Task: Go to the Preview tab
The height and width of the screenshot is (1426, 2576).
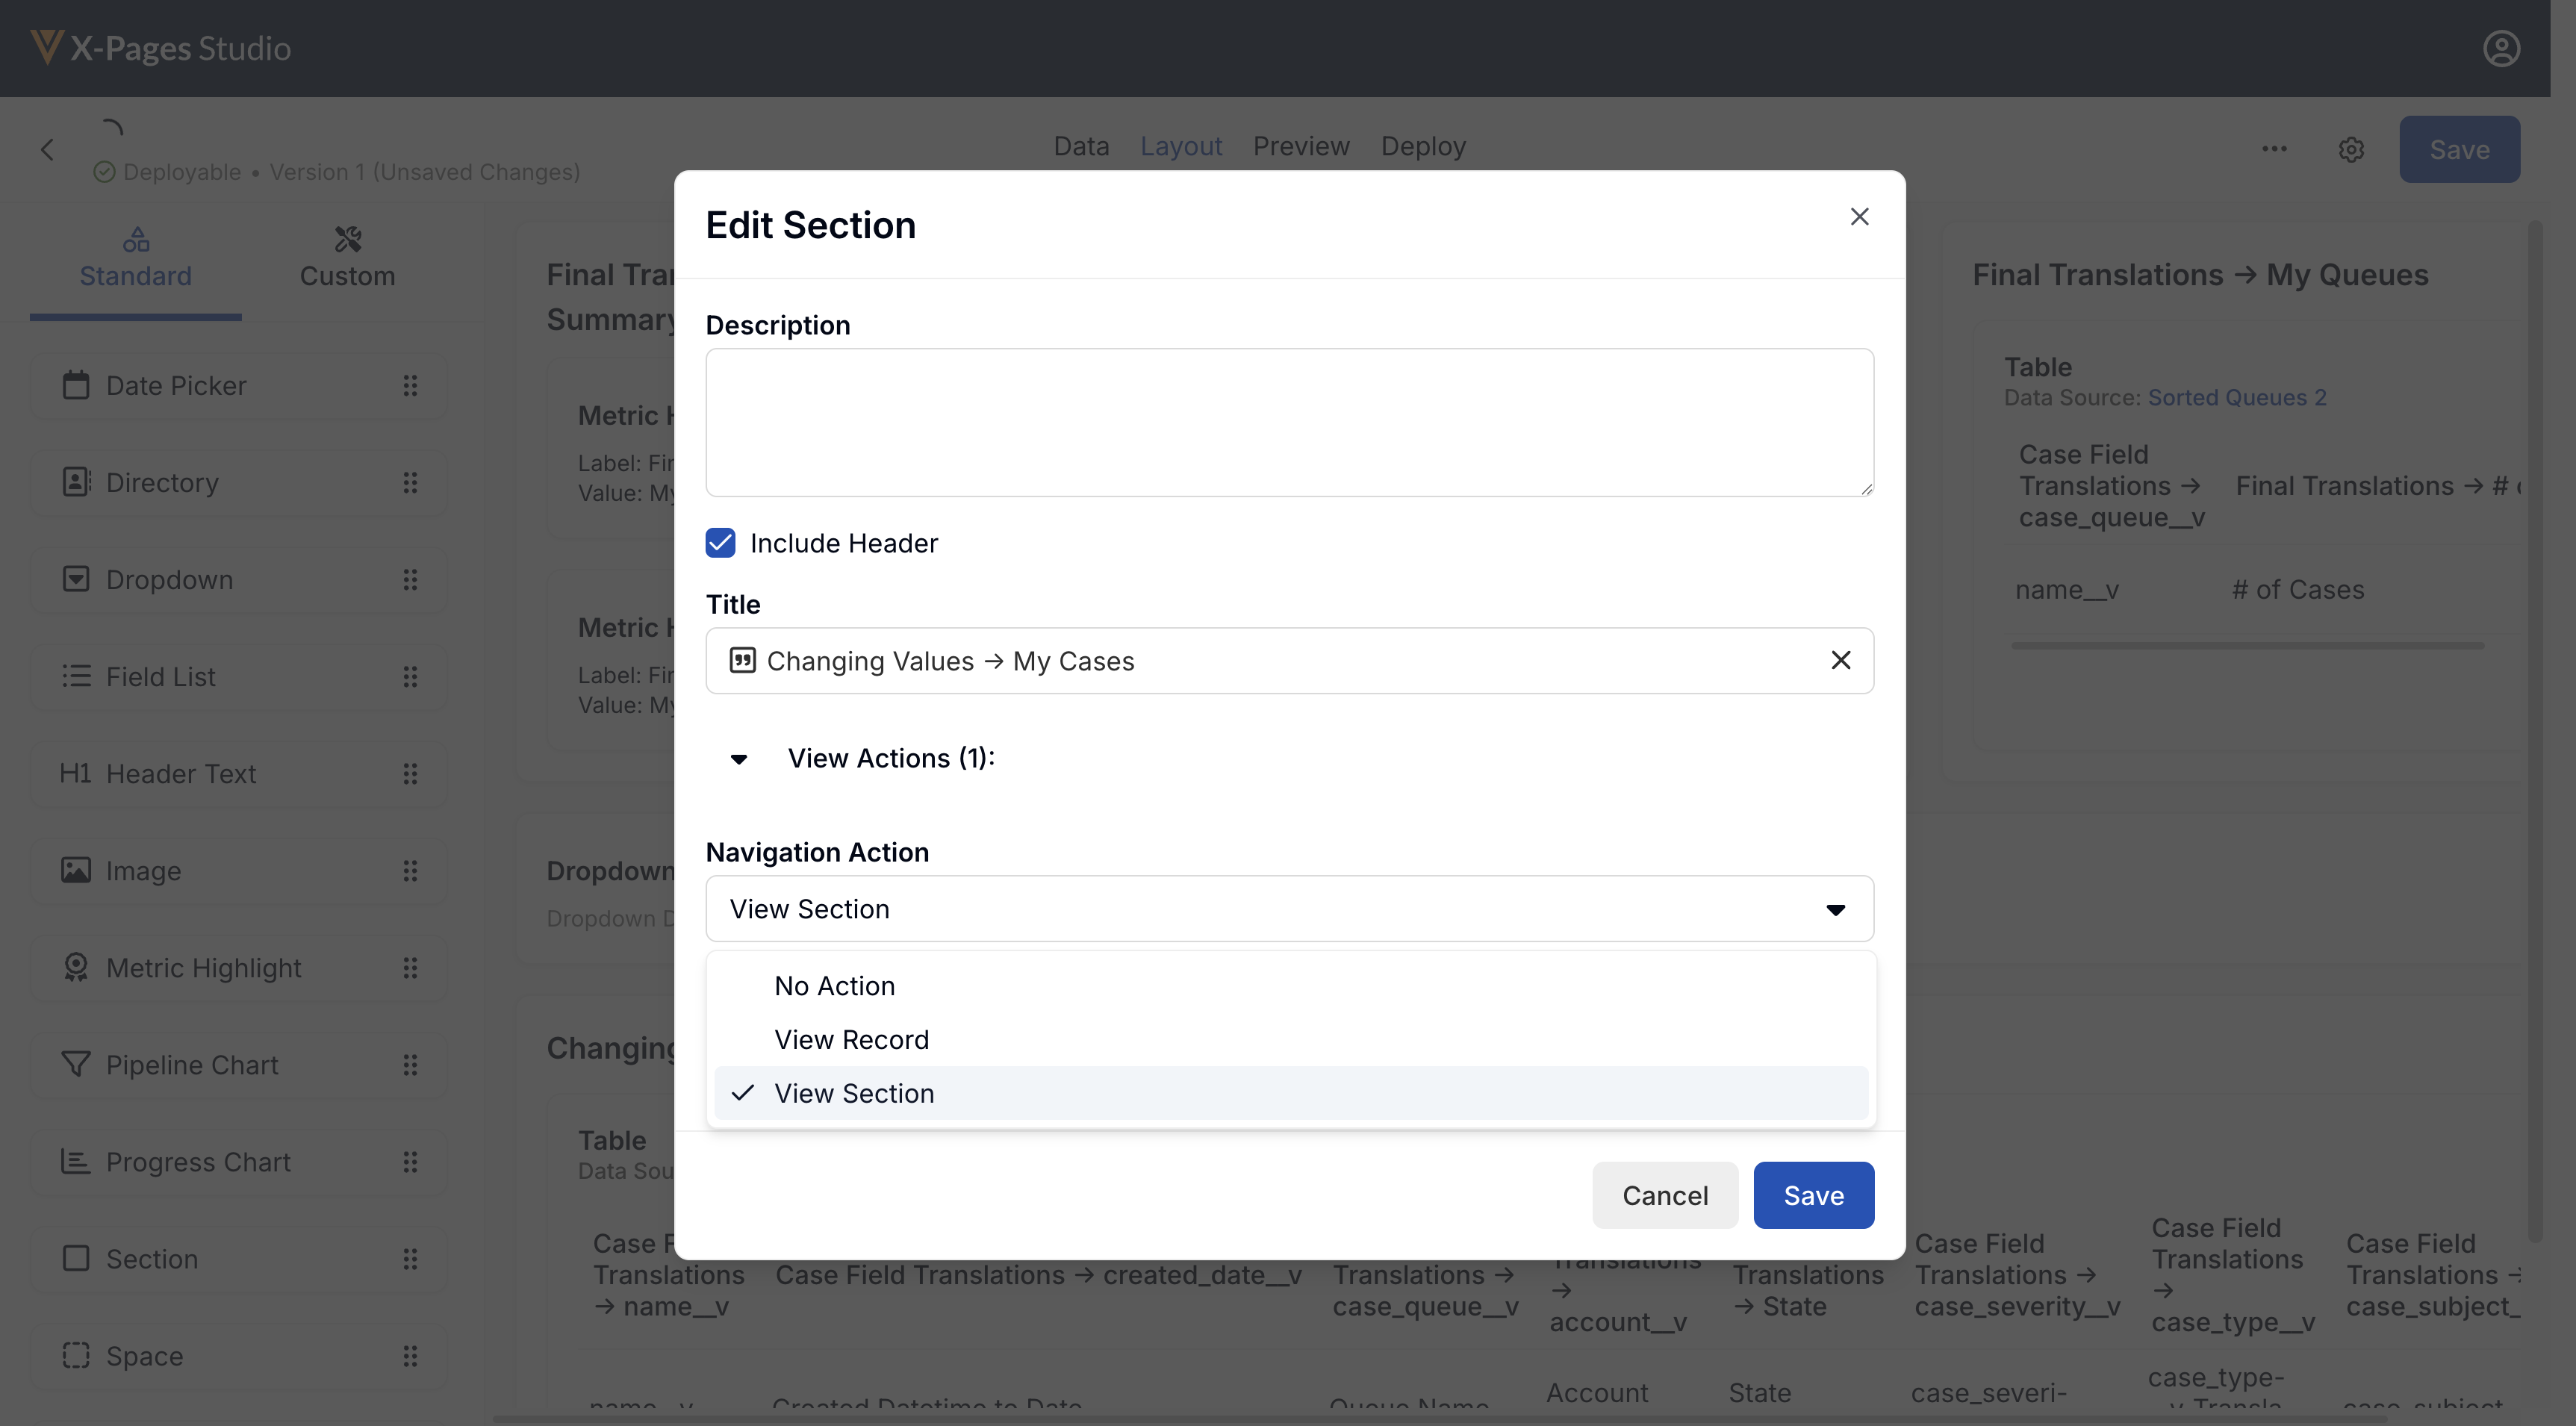Action: 1301,146
